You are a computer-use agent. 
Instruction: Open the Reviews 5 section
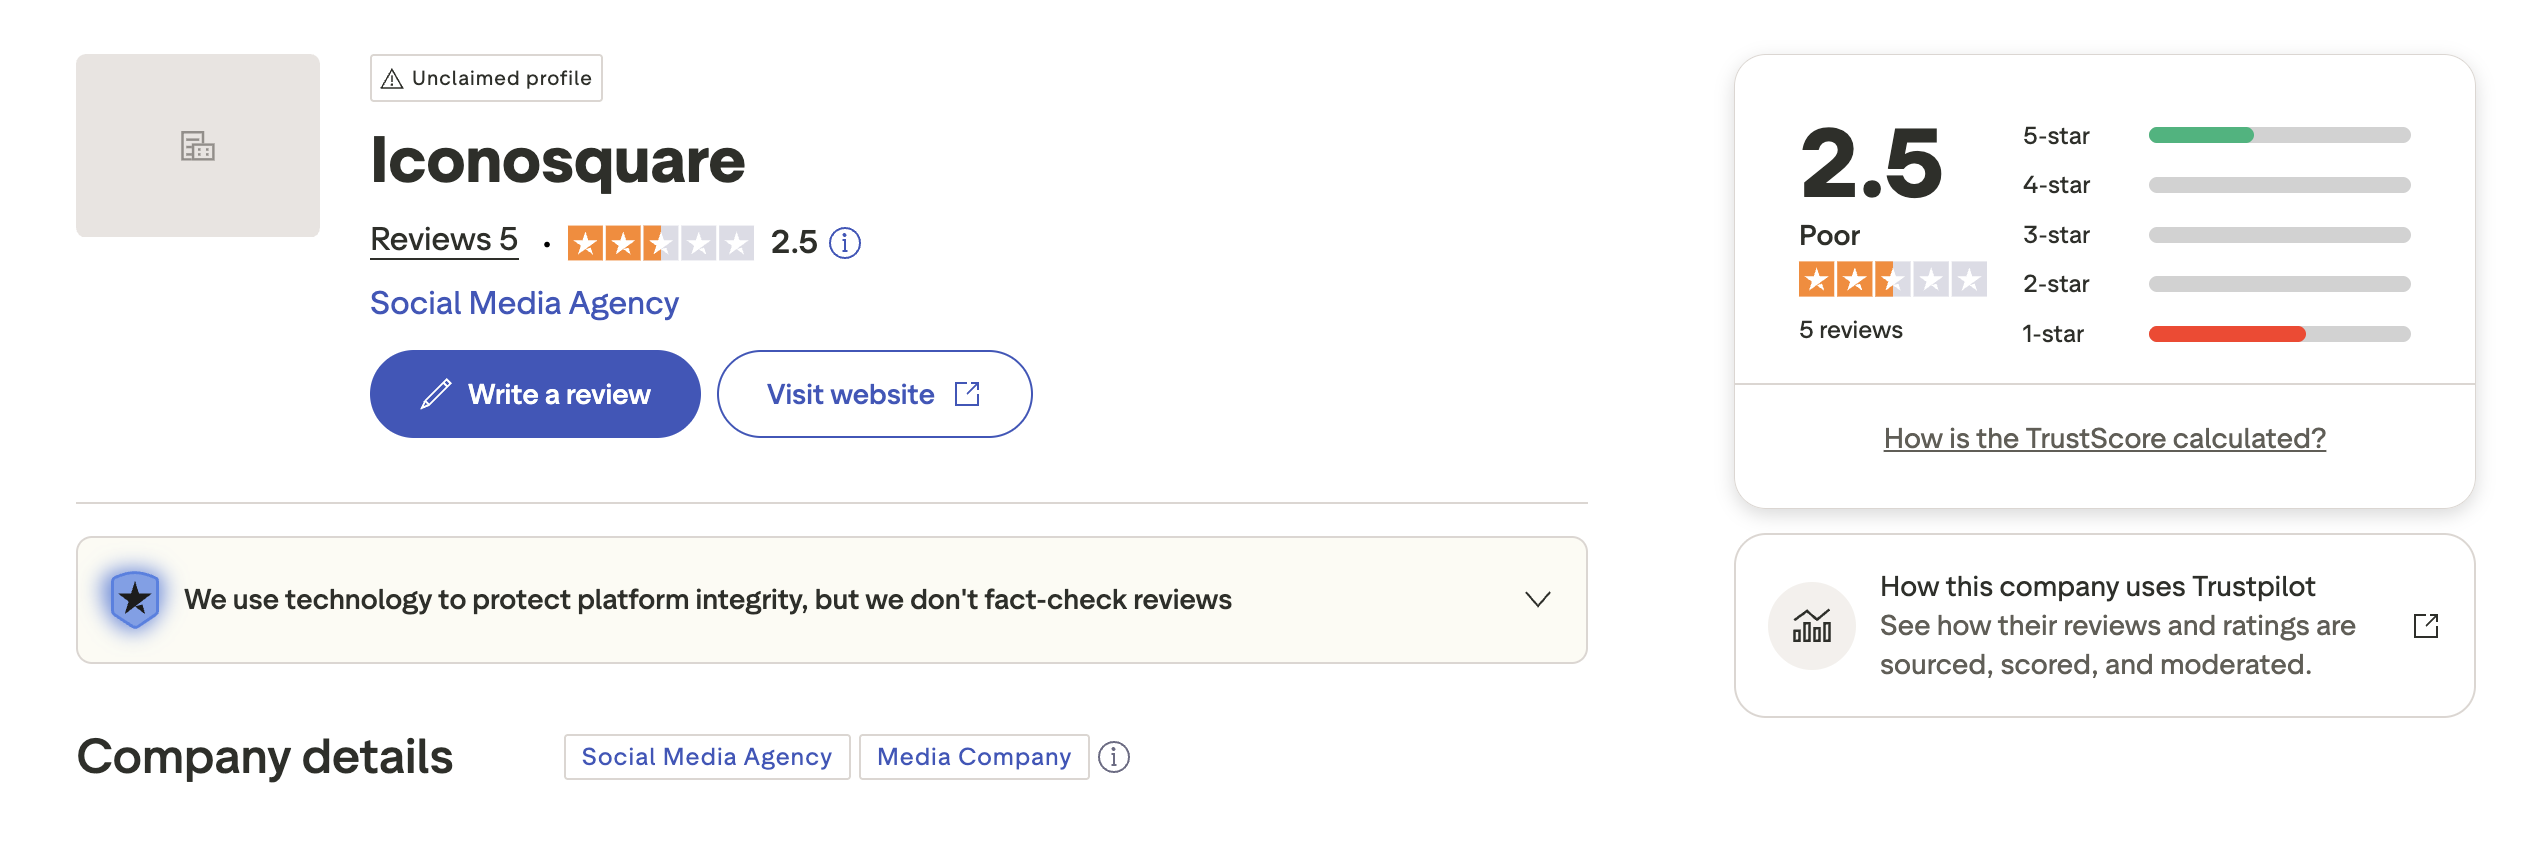(443, 239)
